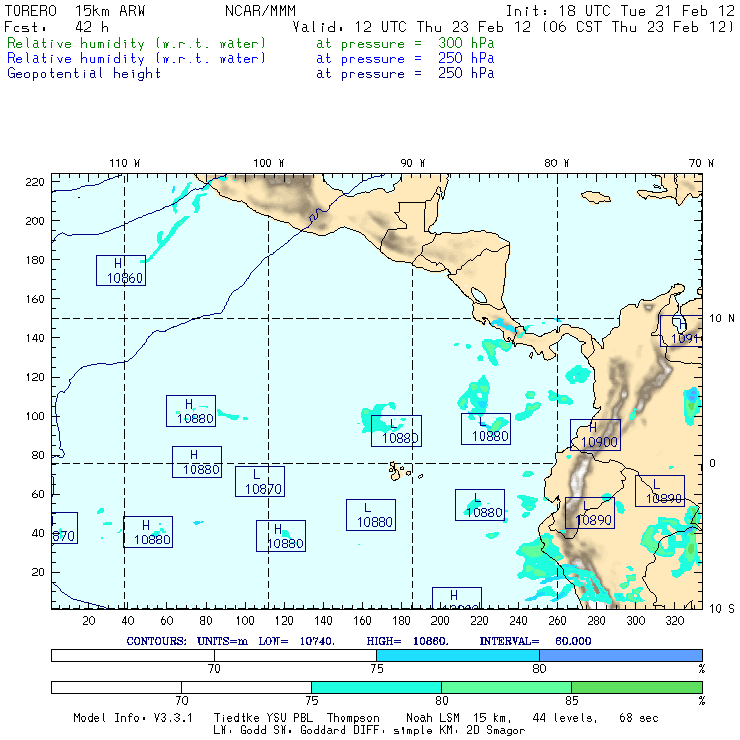Click the 'H 10860' high-height box
Viewport: 740px width, 740px height.
click(x=121, y=270)
